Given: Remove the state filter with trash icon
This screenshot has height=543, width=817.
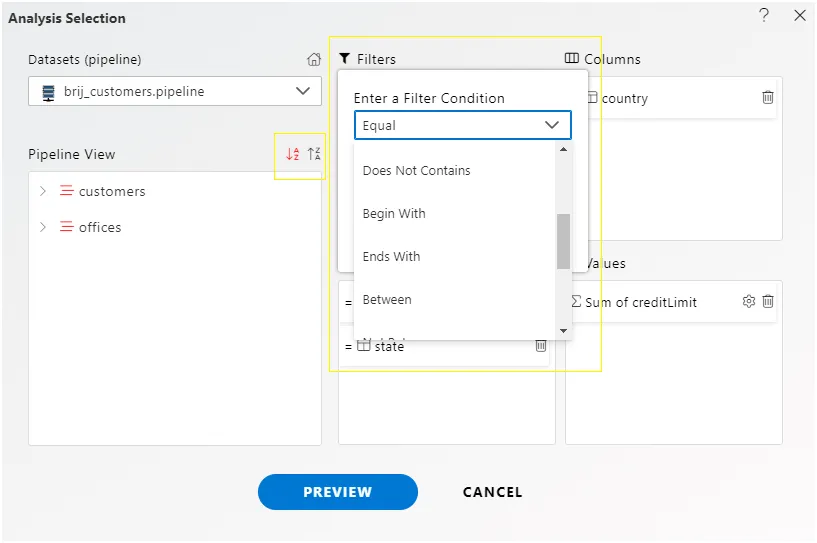Looking at the screenshot, I should [x=540, y=345].
